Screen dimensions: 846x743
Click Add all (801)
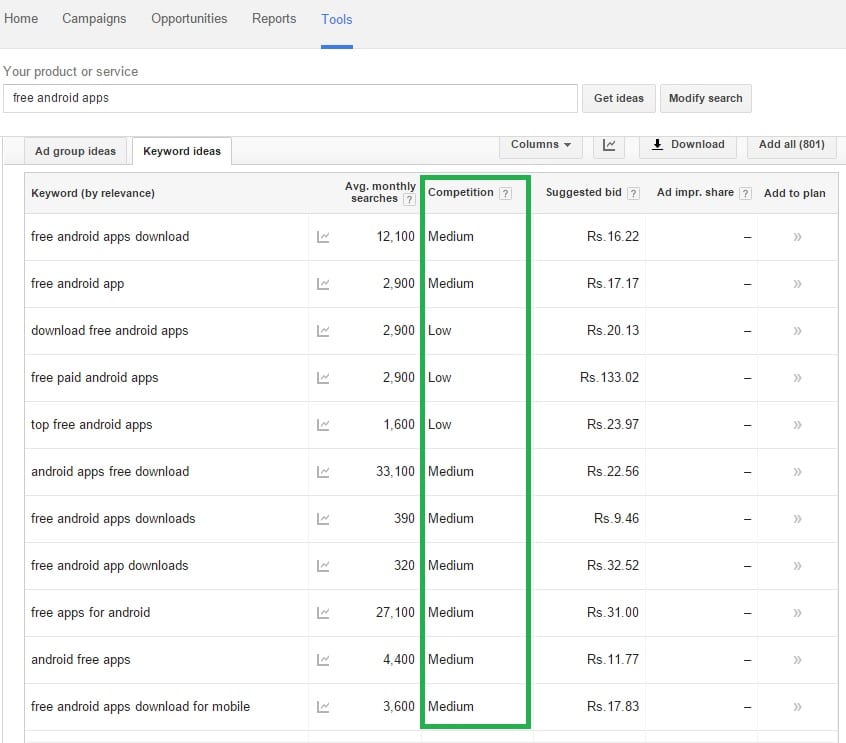click(791, 145)
